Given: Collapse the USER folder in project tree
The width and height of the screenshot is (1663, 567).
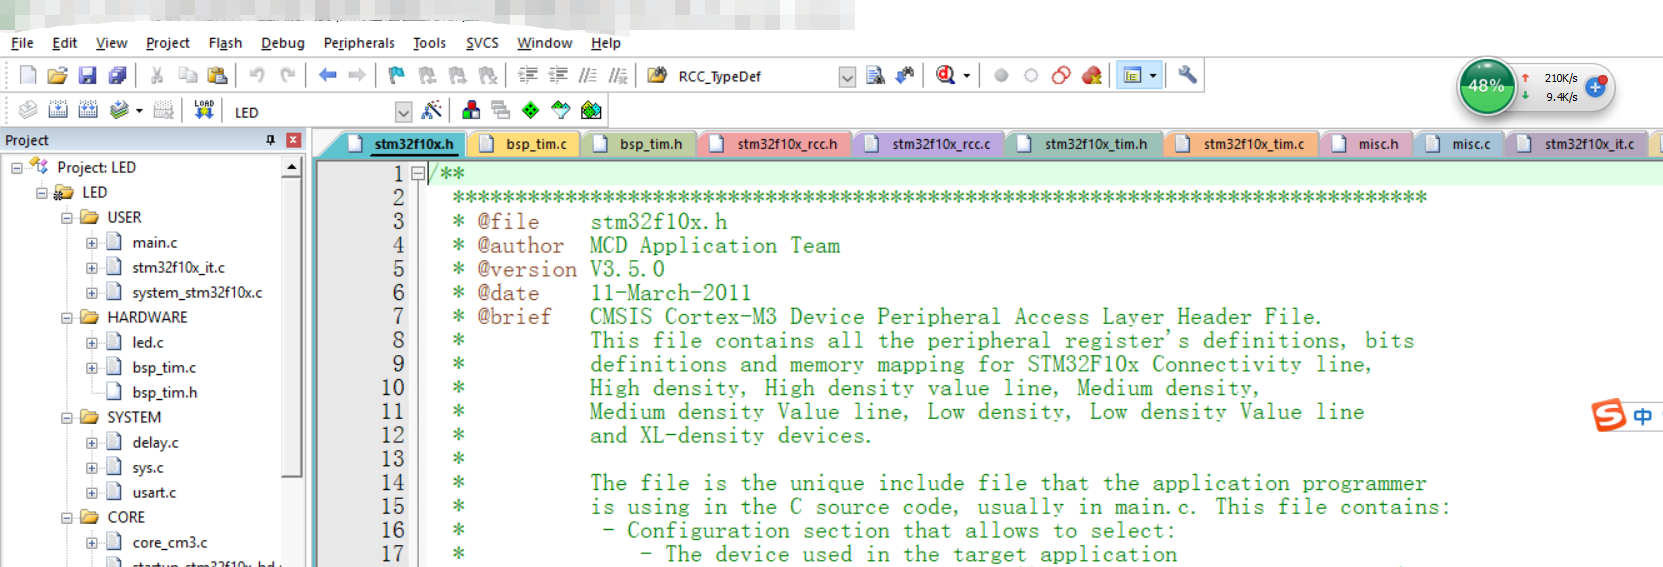Looking at the screenshot, I should pos(67,218).
